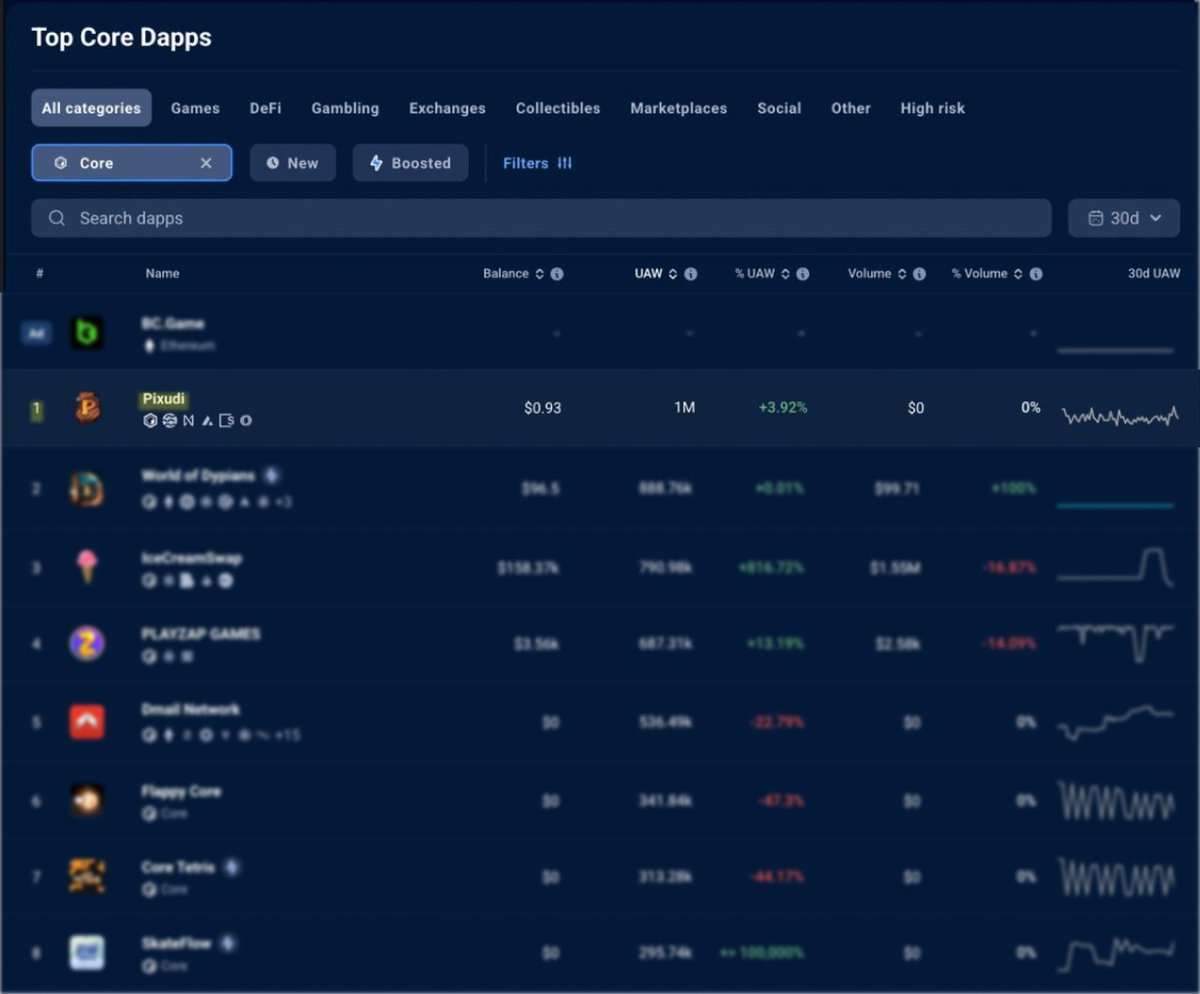This screenshot has height=994, width=1200.
Task: Open Volume column info icon
Action: (x=919, y=273)
